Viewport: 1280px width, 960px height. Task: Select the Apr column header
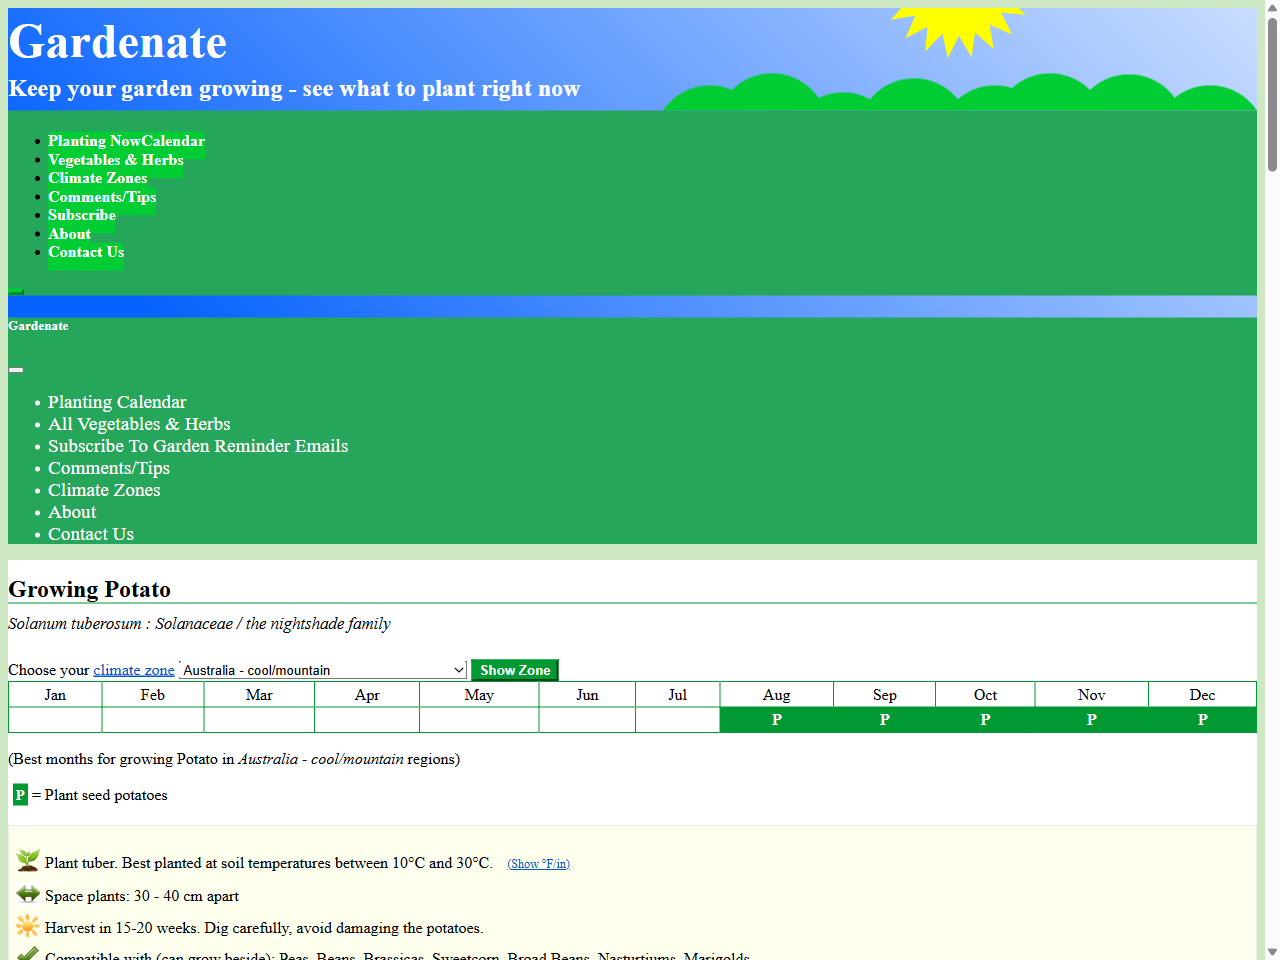(367, 695)
